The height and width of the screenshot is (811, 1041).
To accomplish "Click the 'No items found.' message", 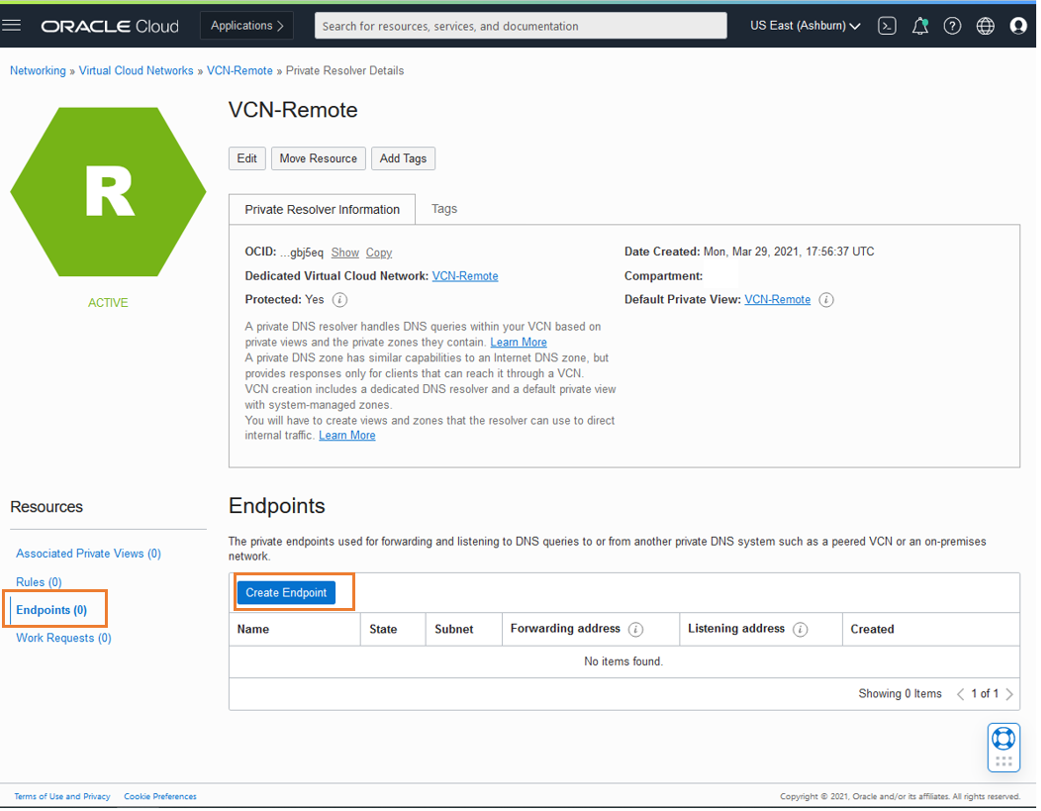I will point(623,662).
